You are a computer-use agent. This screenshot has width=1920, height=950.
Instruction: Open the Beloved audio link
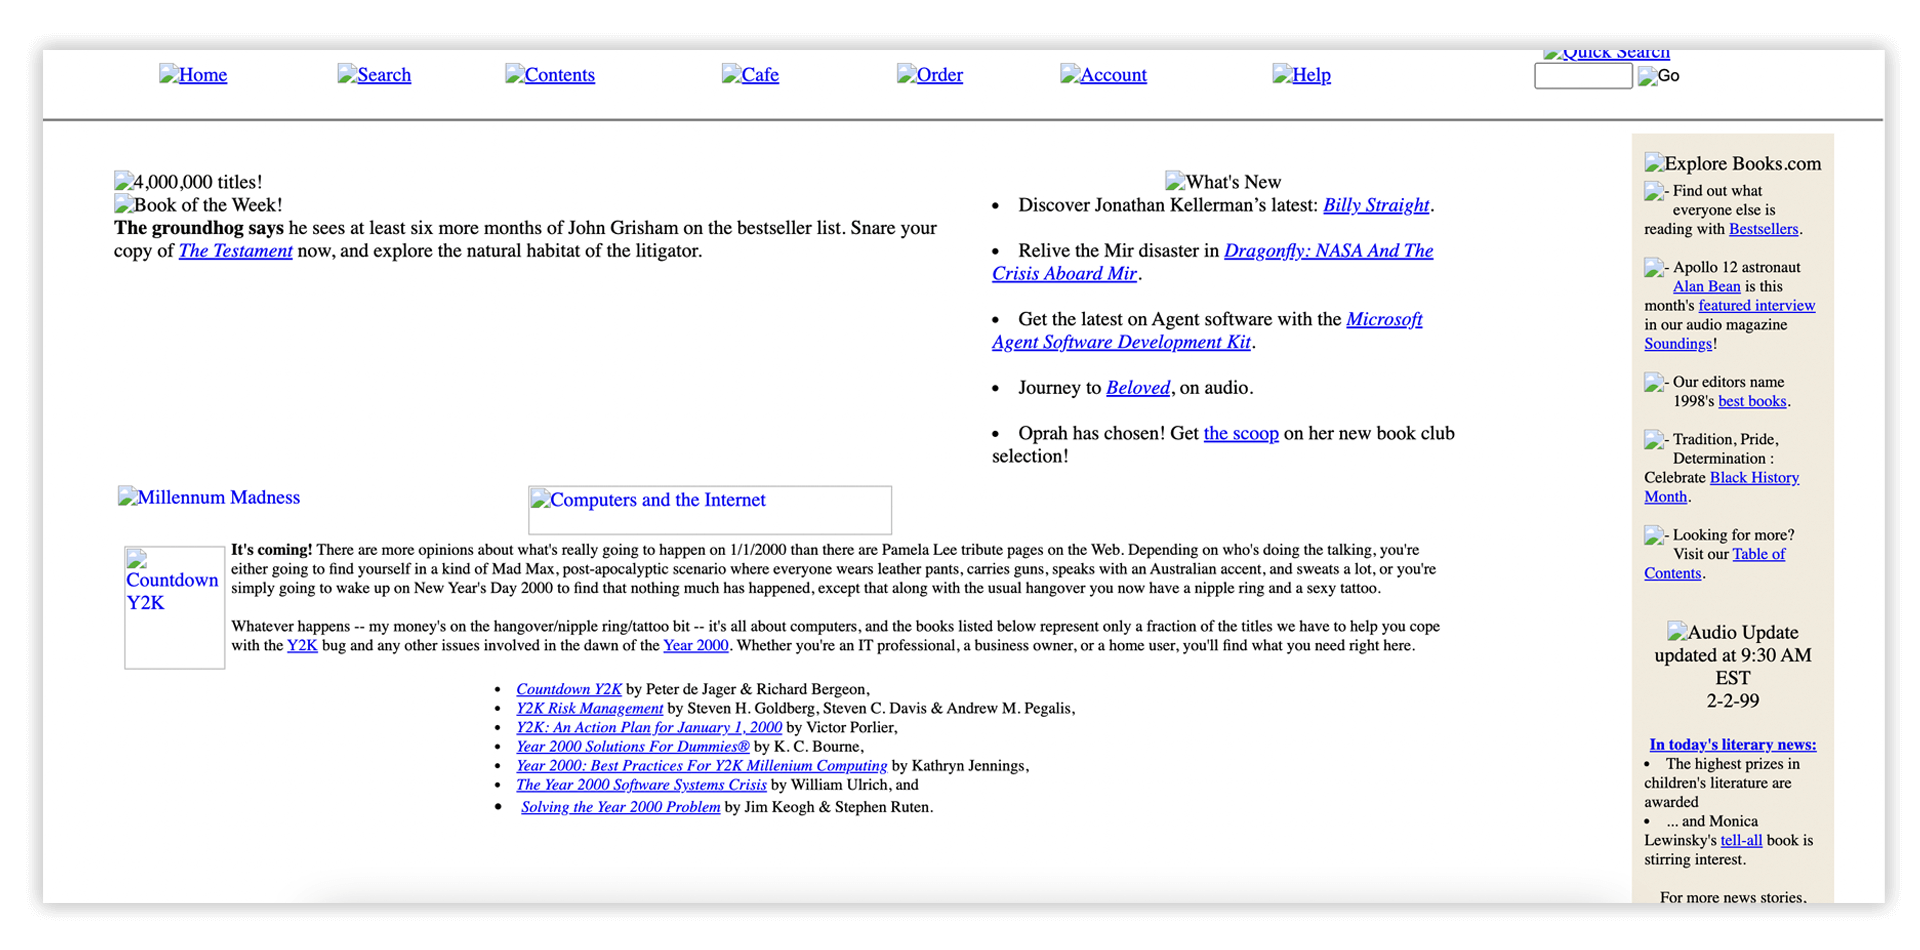click(1138, 388)
